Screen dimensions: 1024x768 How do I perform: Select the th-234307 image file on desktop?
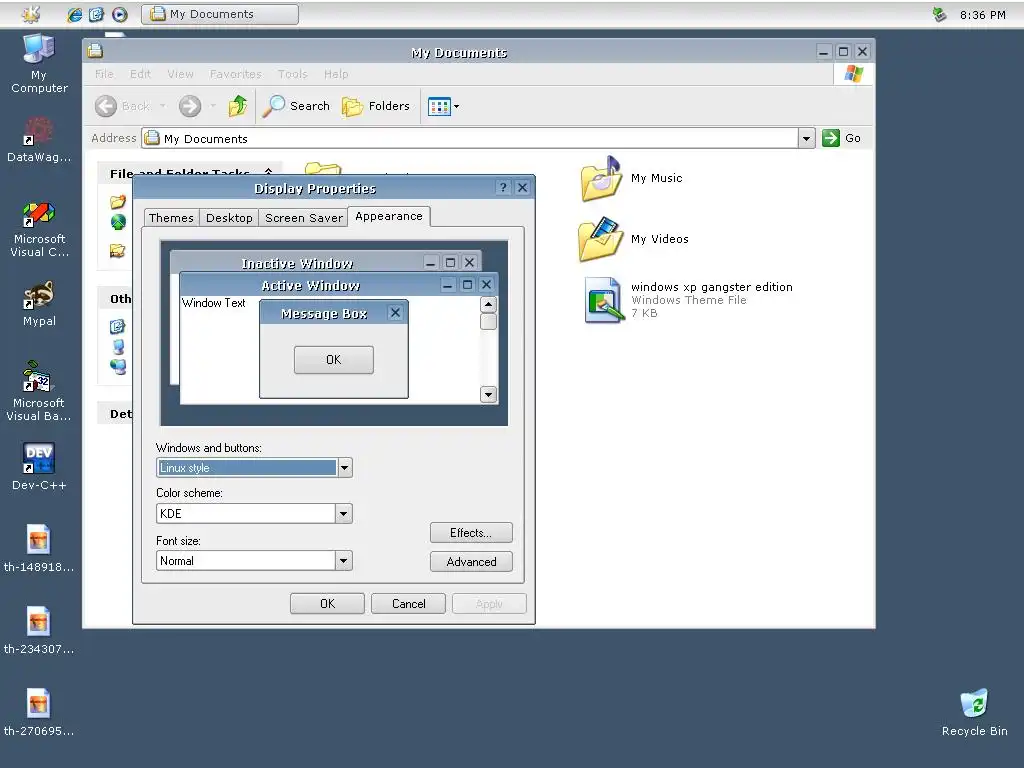39,630
